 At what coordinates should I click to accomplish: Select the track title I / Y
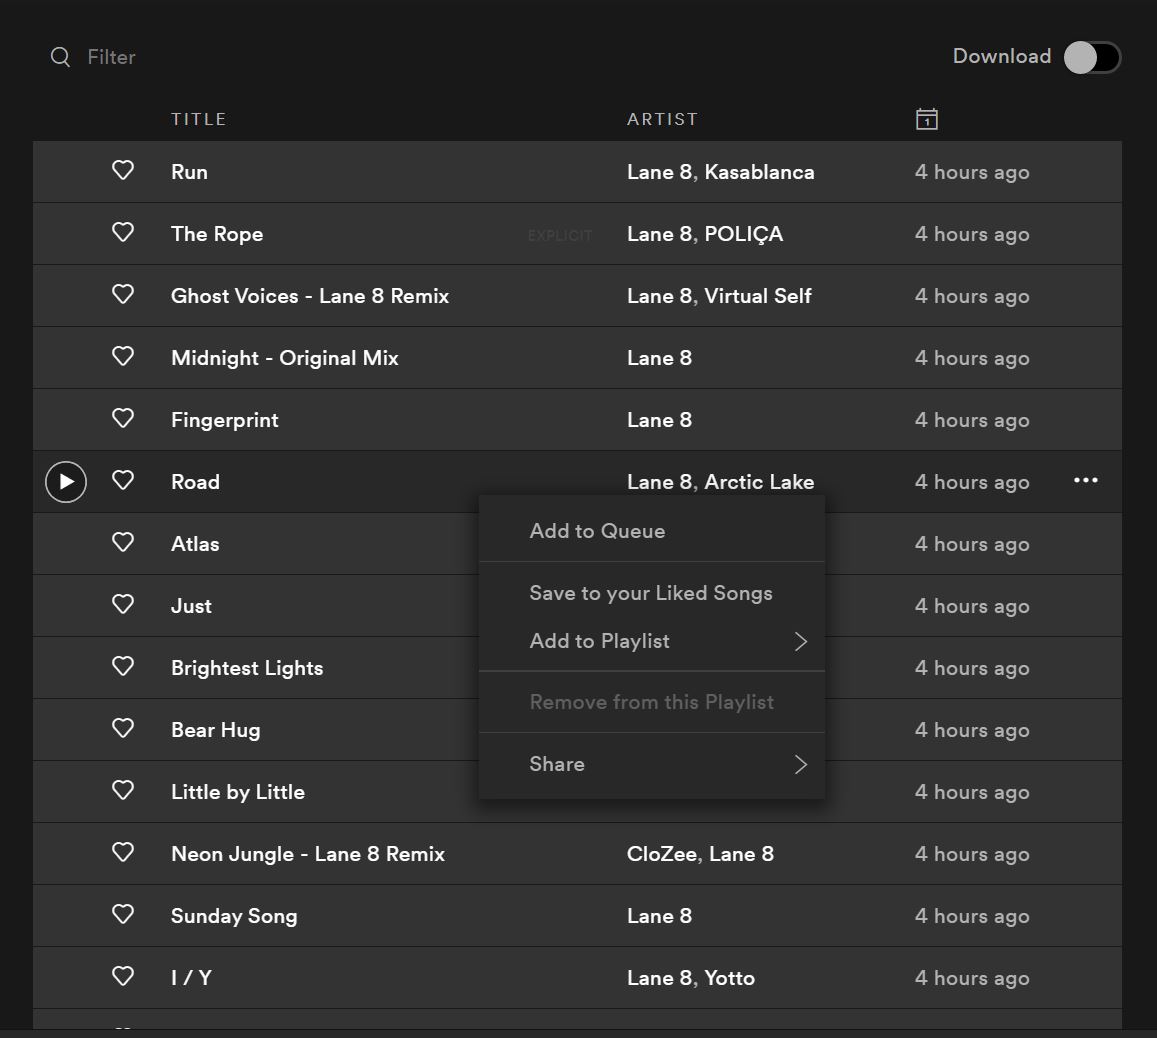tap(191, 978)
